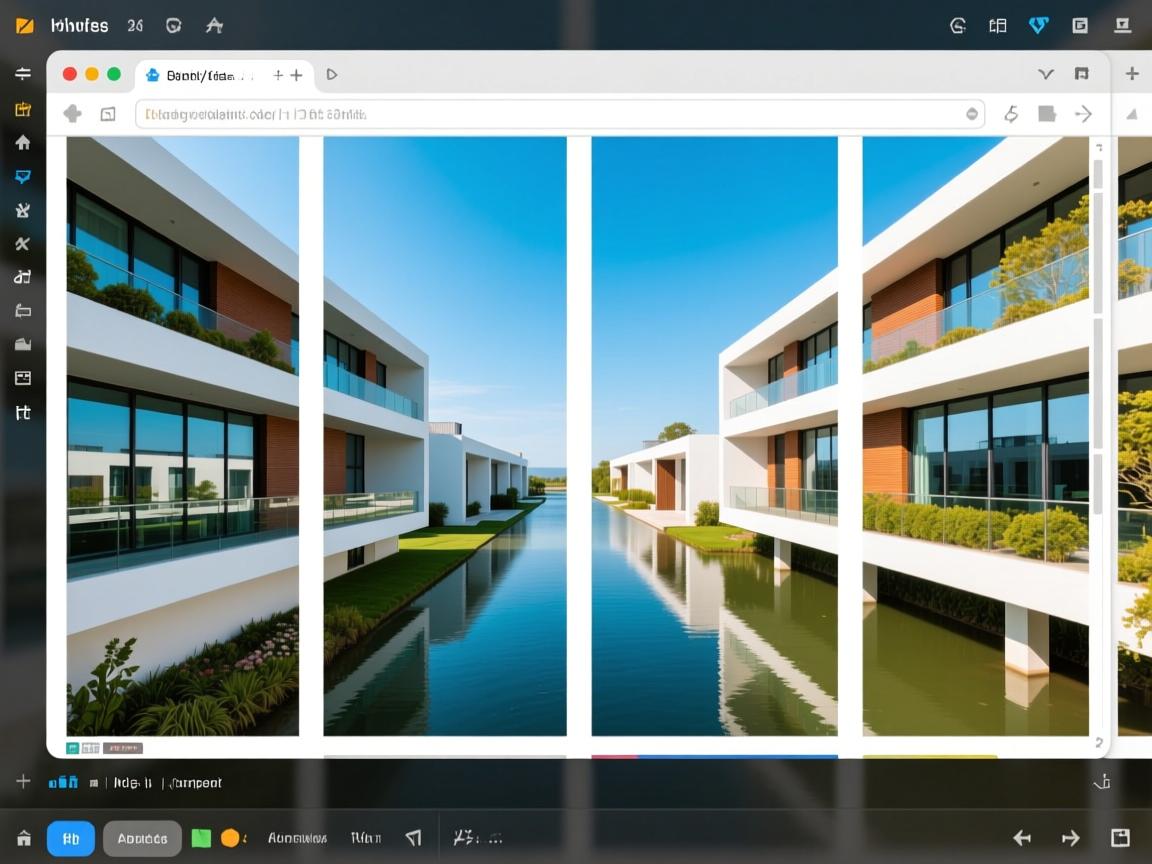This screenshot has width=1152, height=864.
Task: Click the home icon in bottom bar
Action: (x=24, y=838)
